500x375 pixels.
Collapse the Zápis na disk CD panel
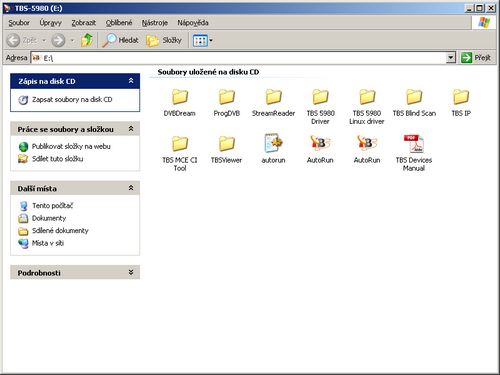click(x=131, y=81)
